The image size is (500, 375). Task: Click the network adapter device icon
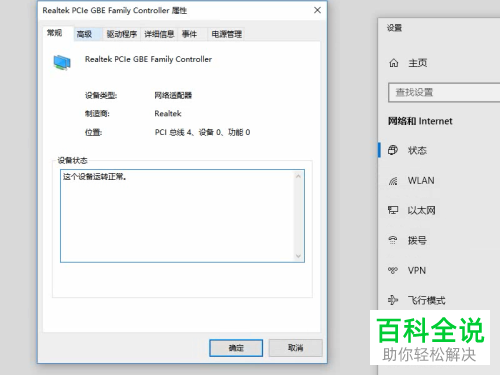point(62,62)
